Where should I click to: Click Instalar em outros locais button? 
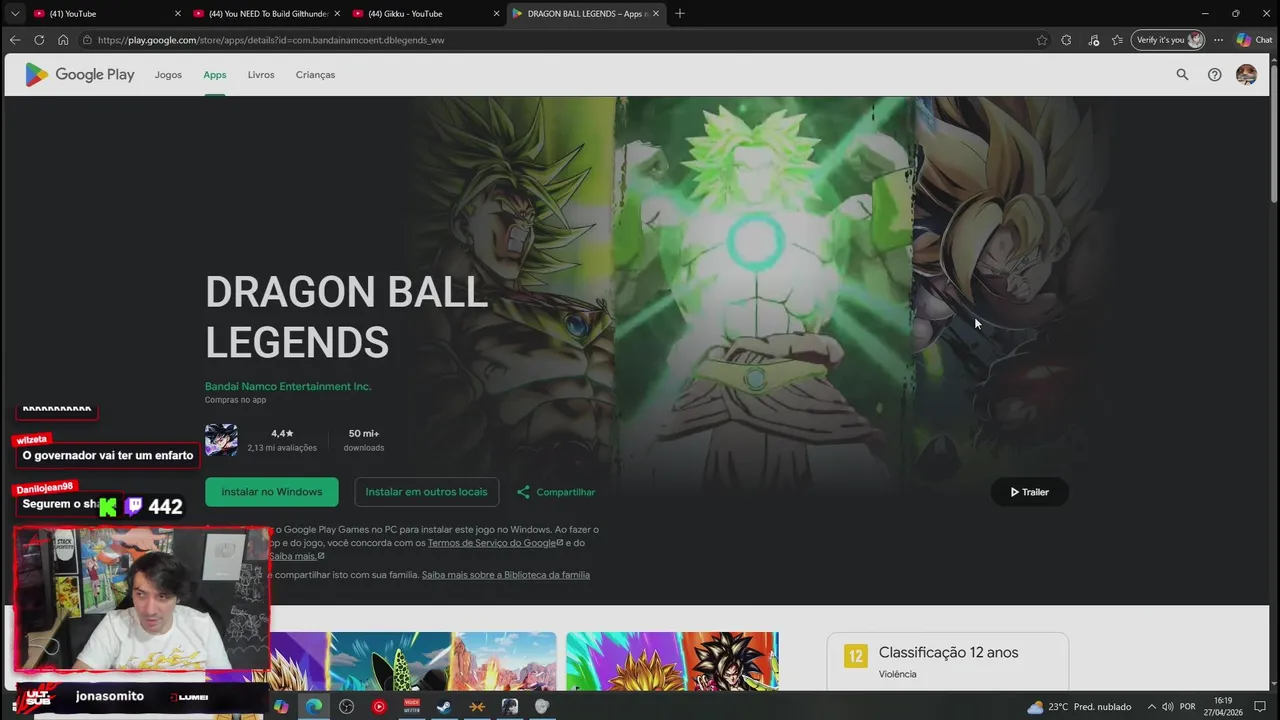point(426,492)
